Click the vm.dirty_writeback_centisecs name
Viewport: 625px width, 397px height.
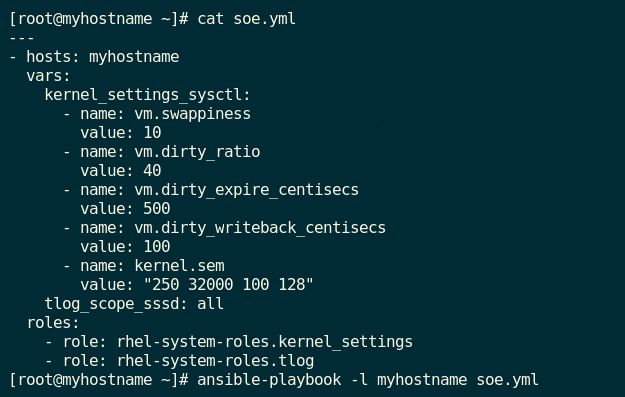click(260, 228)
